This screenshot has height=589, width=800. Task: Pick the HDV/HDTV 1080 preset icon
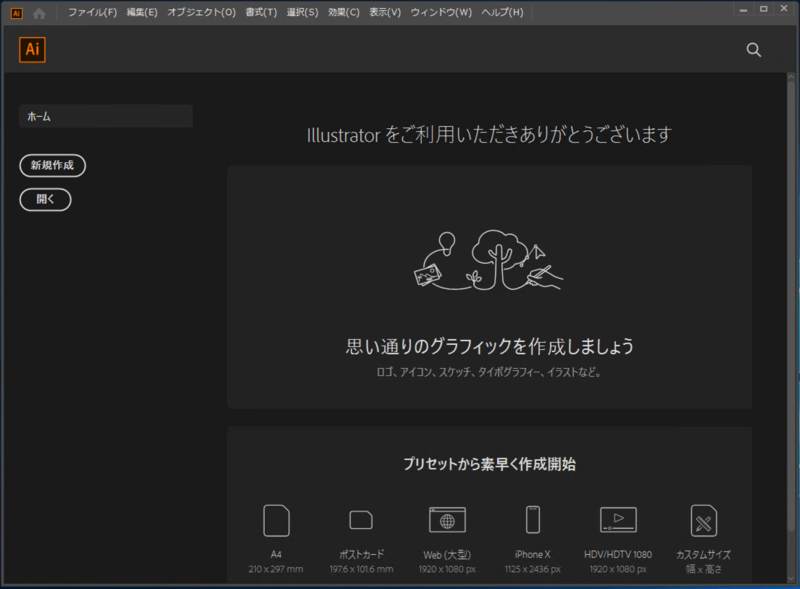[618, 520]
